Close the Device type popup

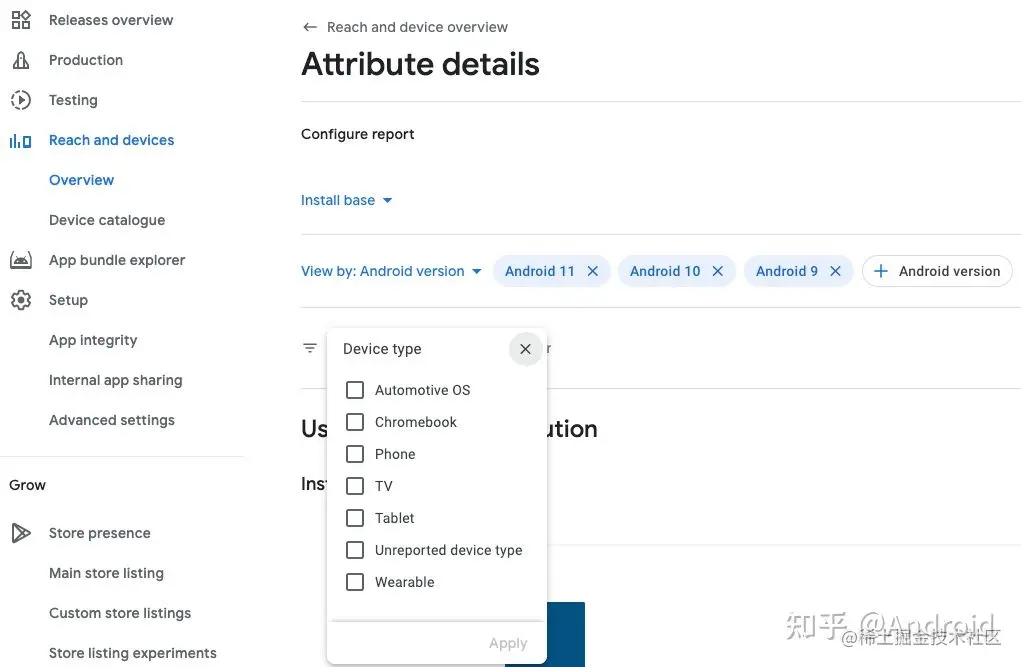tap(525, 349)
